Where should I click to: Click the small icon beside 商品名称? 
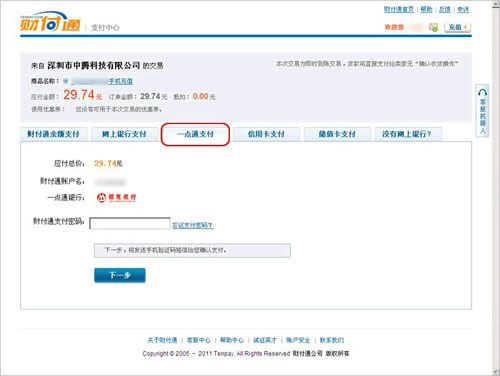(x=66, y=81)
